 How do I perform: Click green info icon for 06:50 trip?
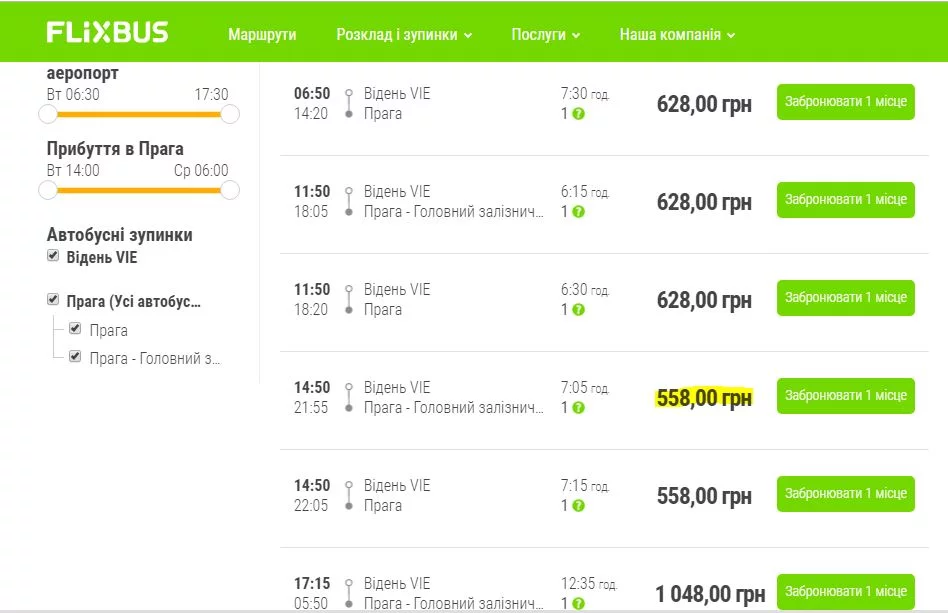coord(579,114)
